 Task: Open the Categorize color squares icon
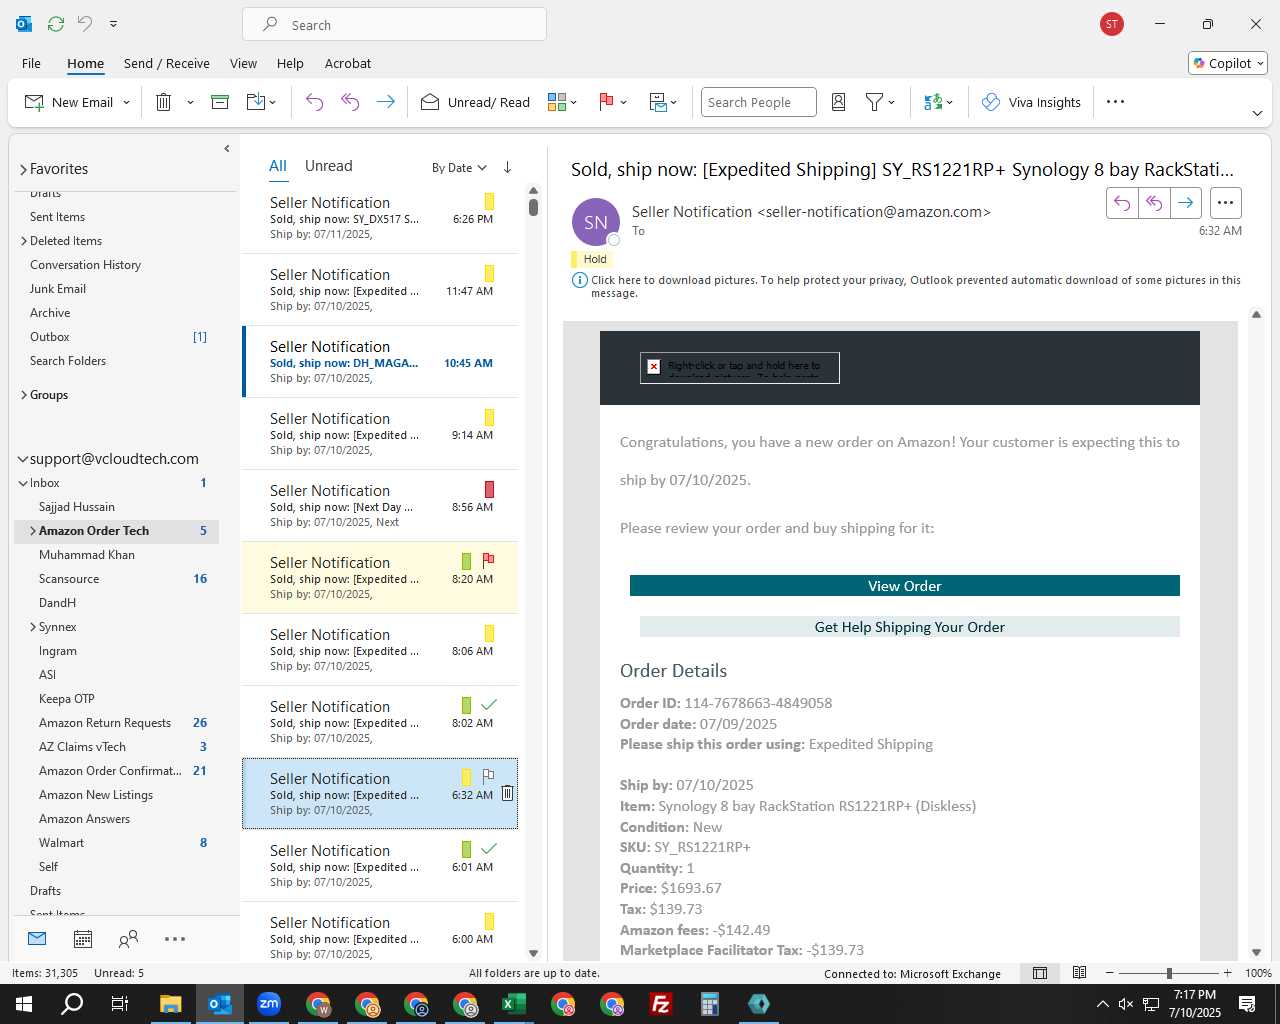[557, 102]
